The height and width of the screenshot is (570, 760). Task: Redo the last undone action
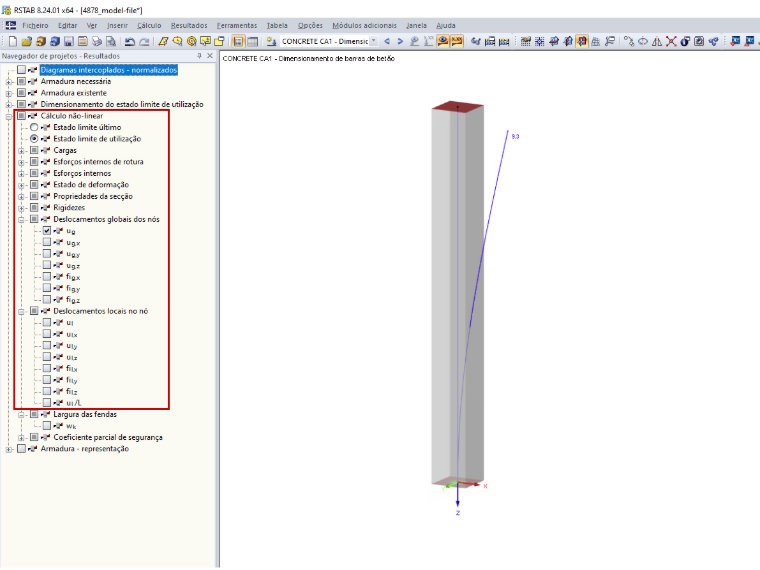tap(144, 41)
